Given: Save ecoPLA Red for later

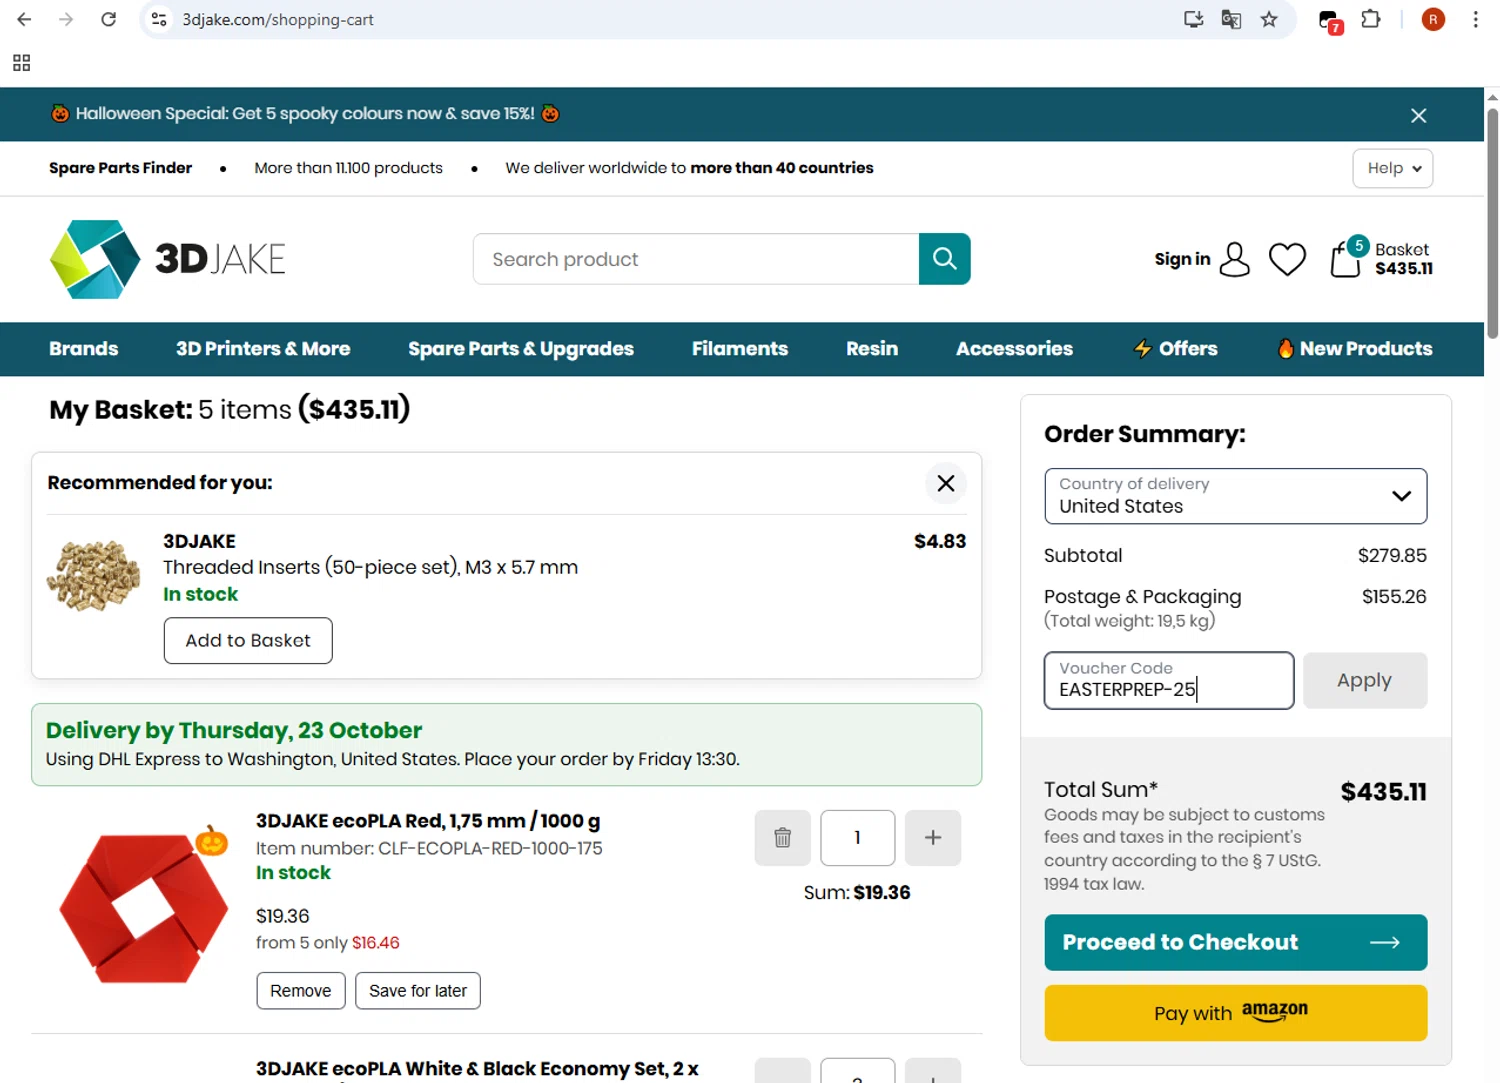Looking at the screenshot, I should [418, 991].
